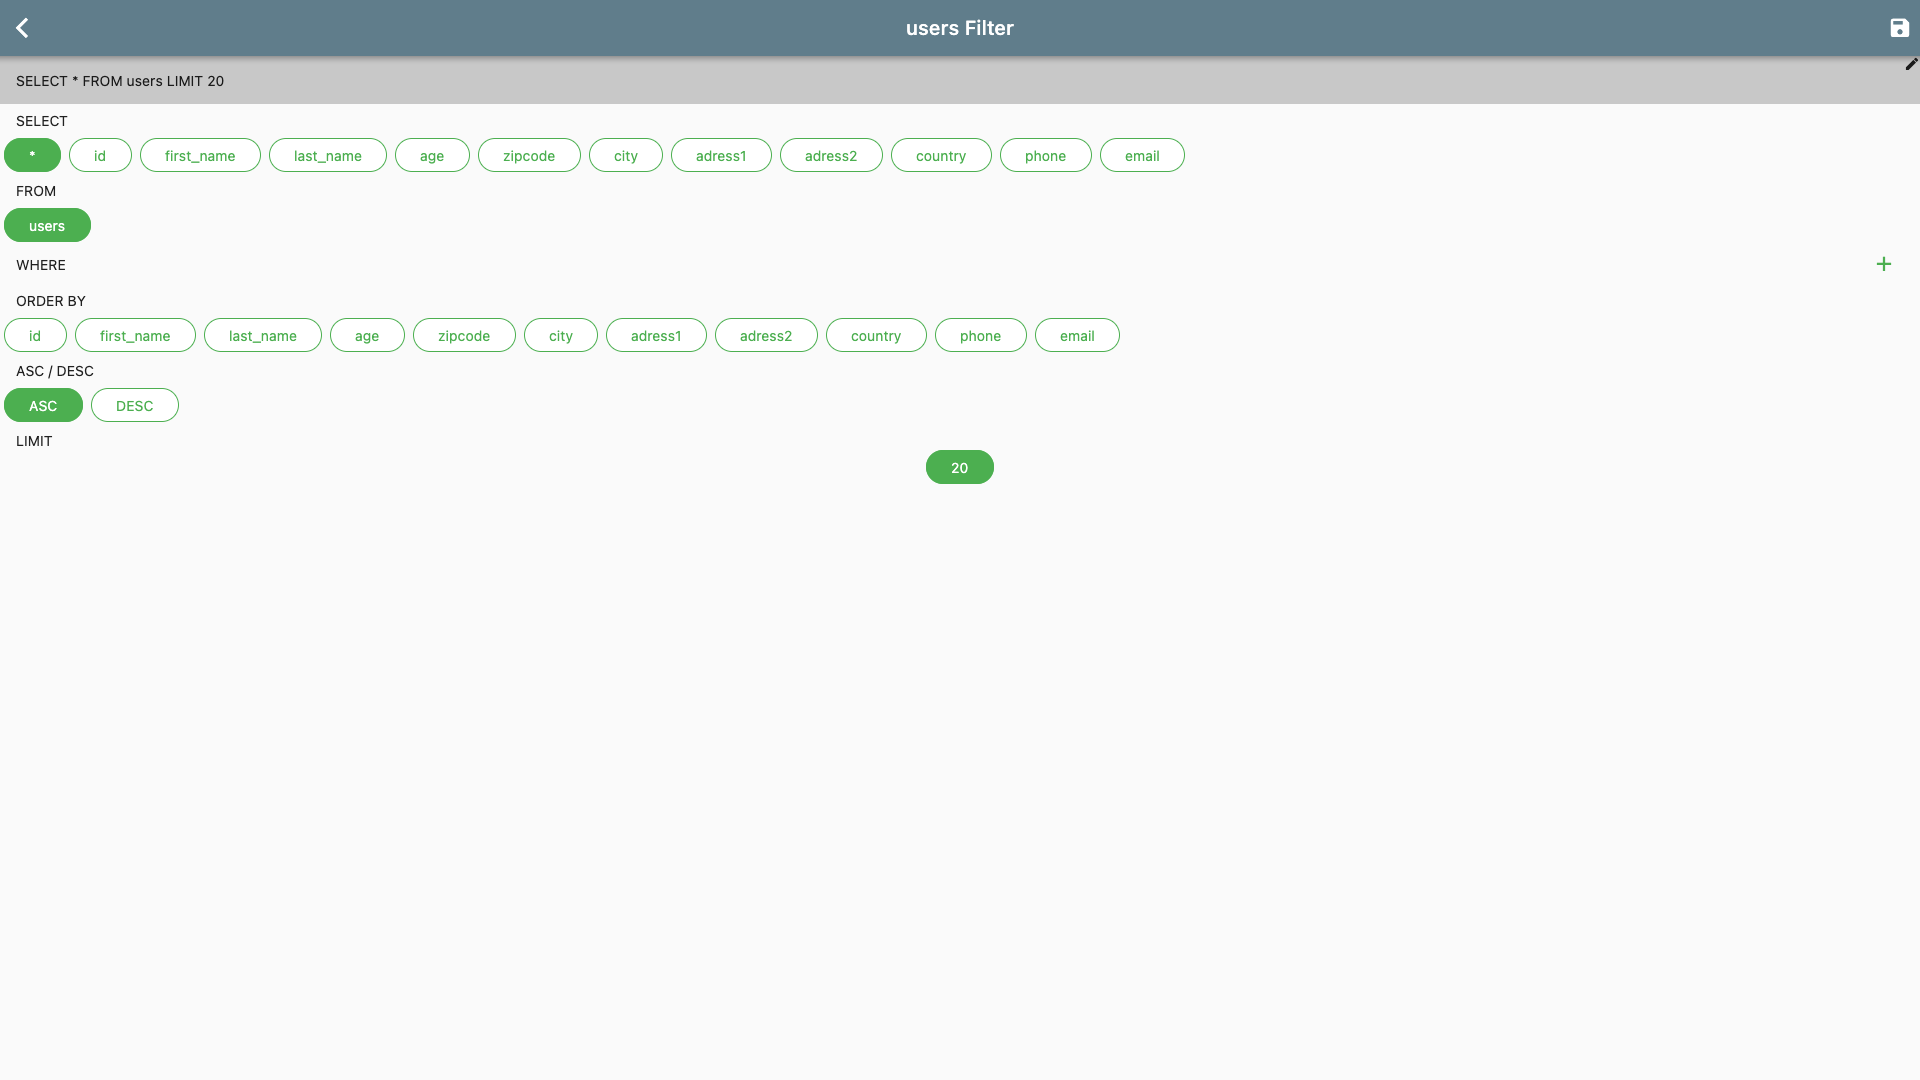1920x1080 pixels.
Task: Select the users table chip under FROM
Action: 47,225
